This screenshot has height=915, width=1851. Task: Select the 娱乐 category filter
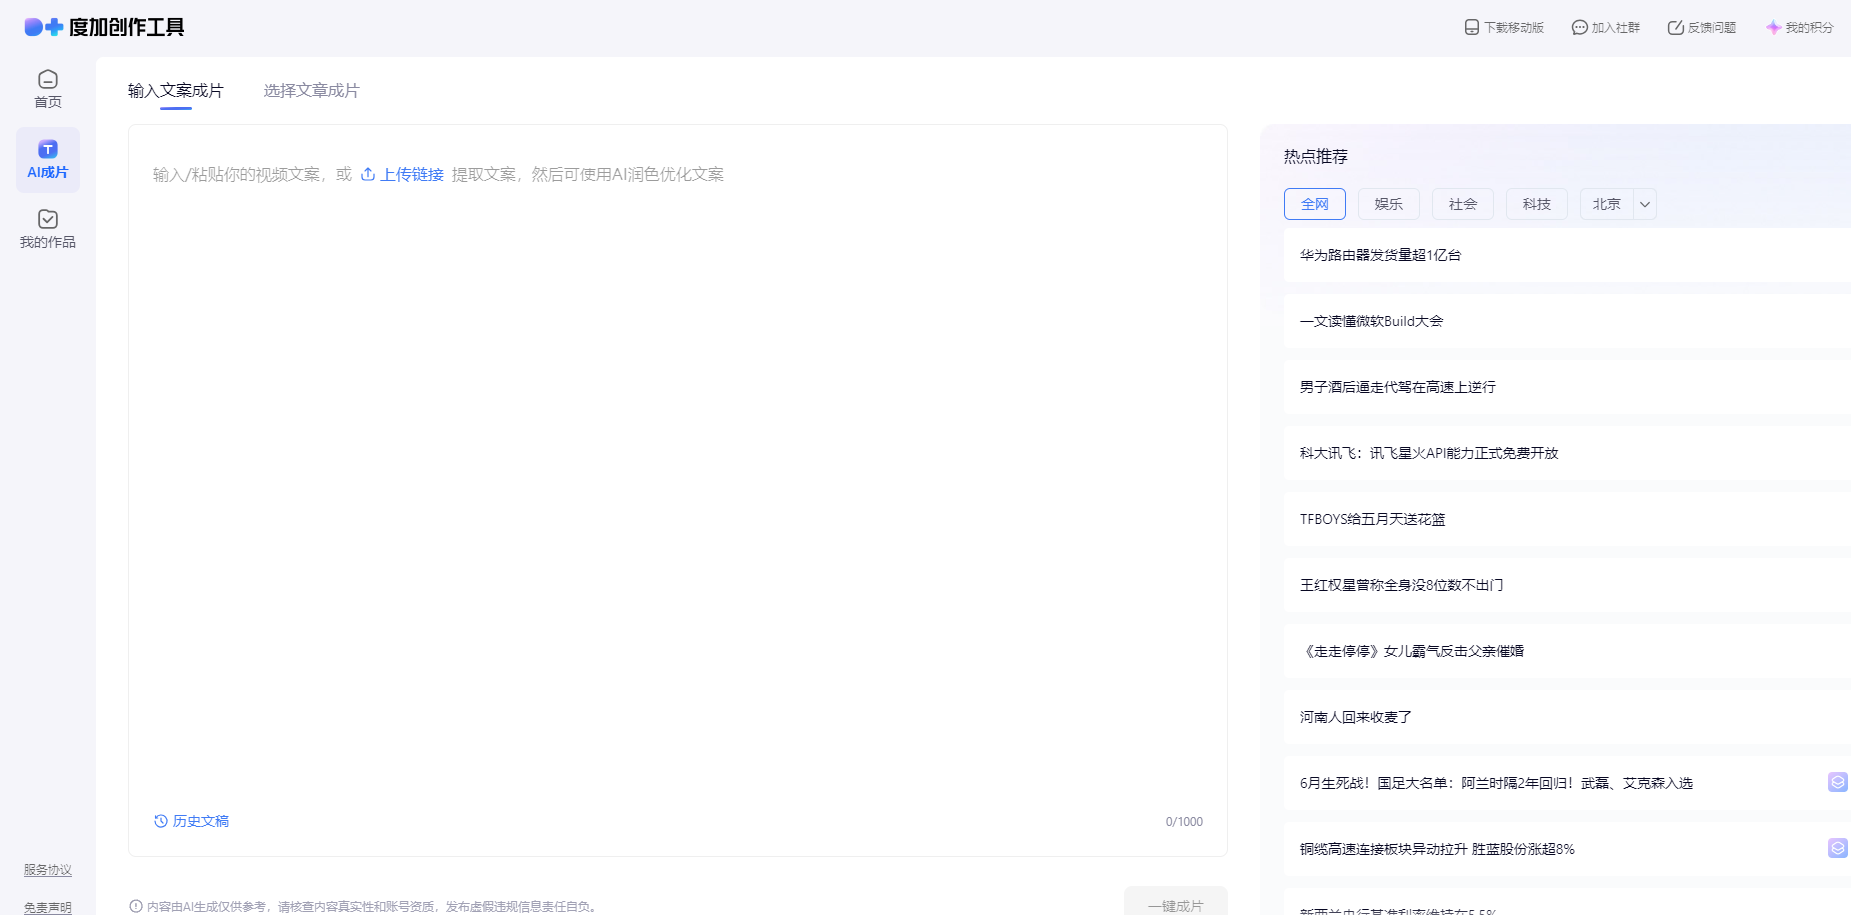[1388, 204]
